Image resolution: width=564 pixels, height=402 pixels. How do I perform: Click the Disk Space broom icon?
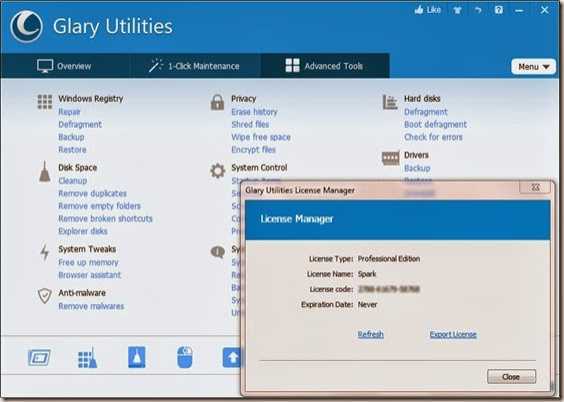(45, 172)
